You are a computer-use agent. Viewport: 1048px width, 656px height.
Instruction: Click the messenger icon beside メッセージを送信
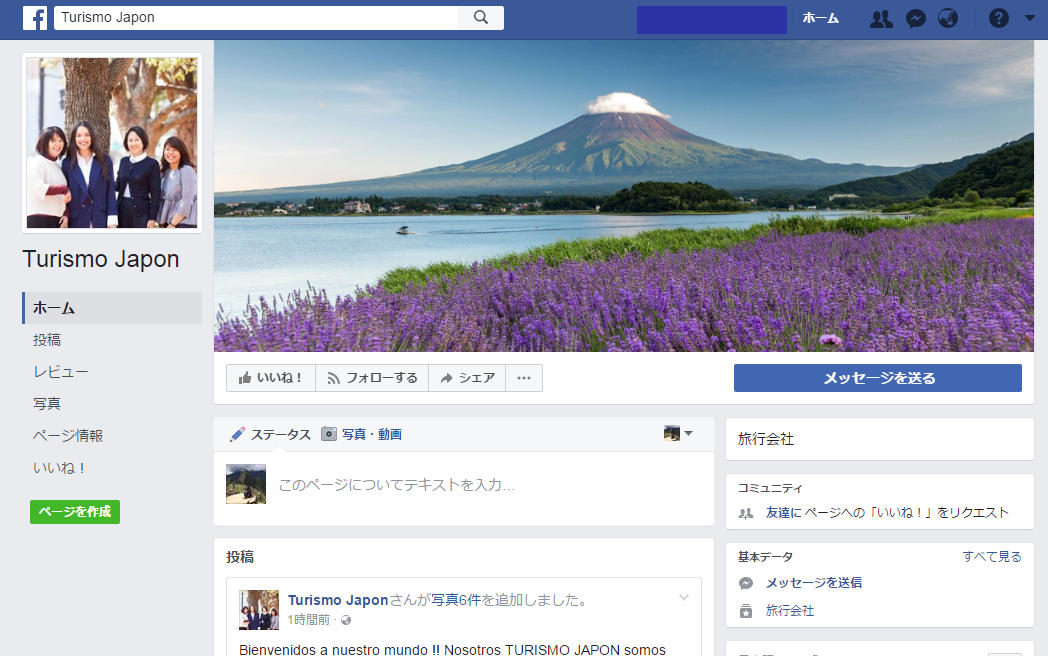click(746, 583)
